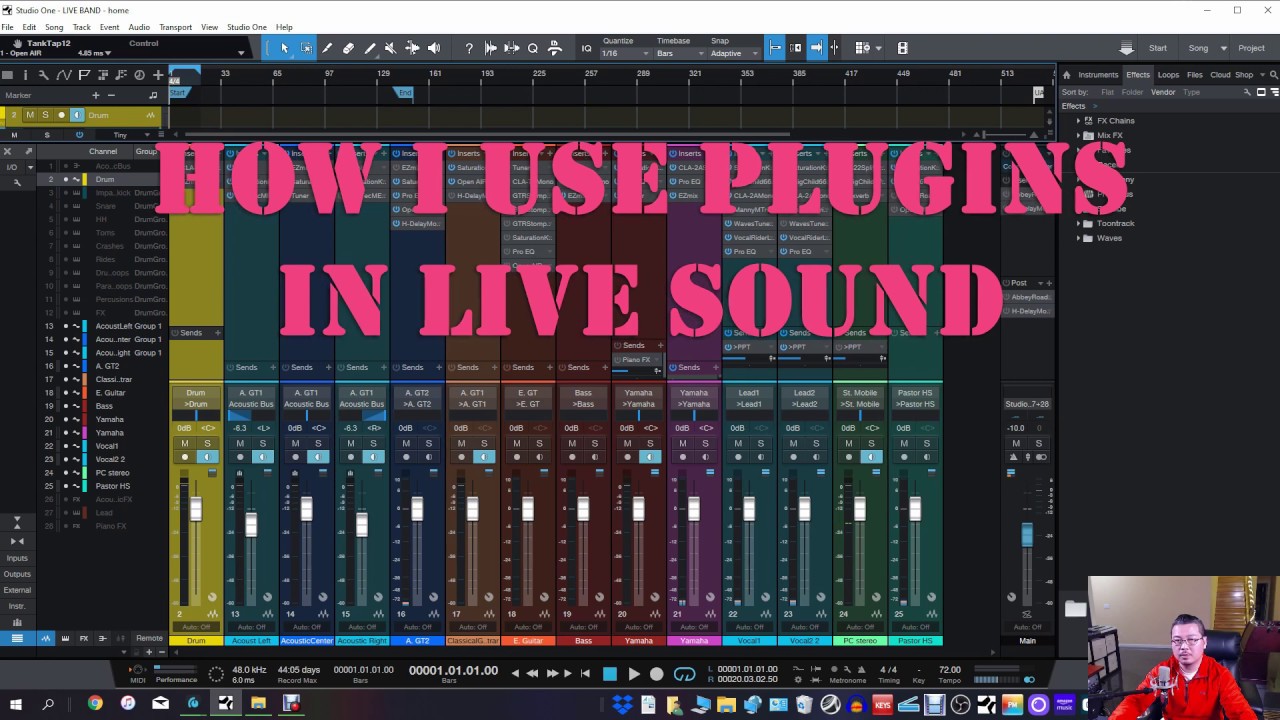Toggle the loop button in transport
The height and width of the screenshot is (720, 1280).
(x=684, y=674)
